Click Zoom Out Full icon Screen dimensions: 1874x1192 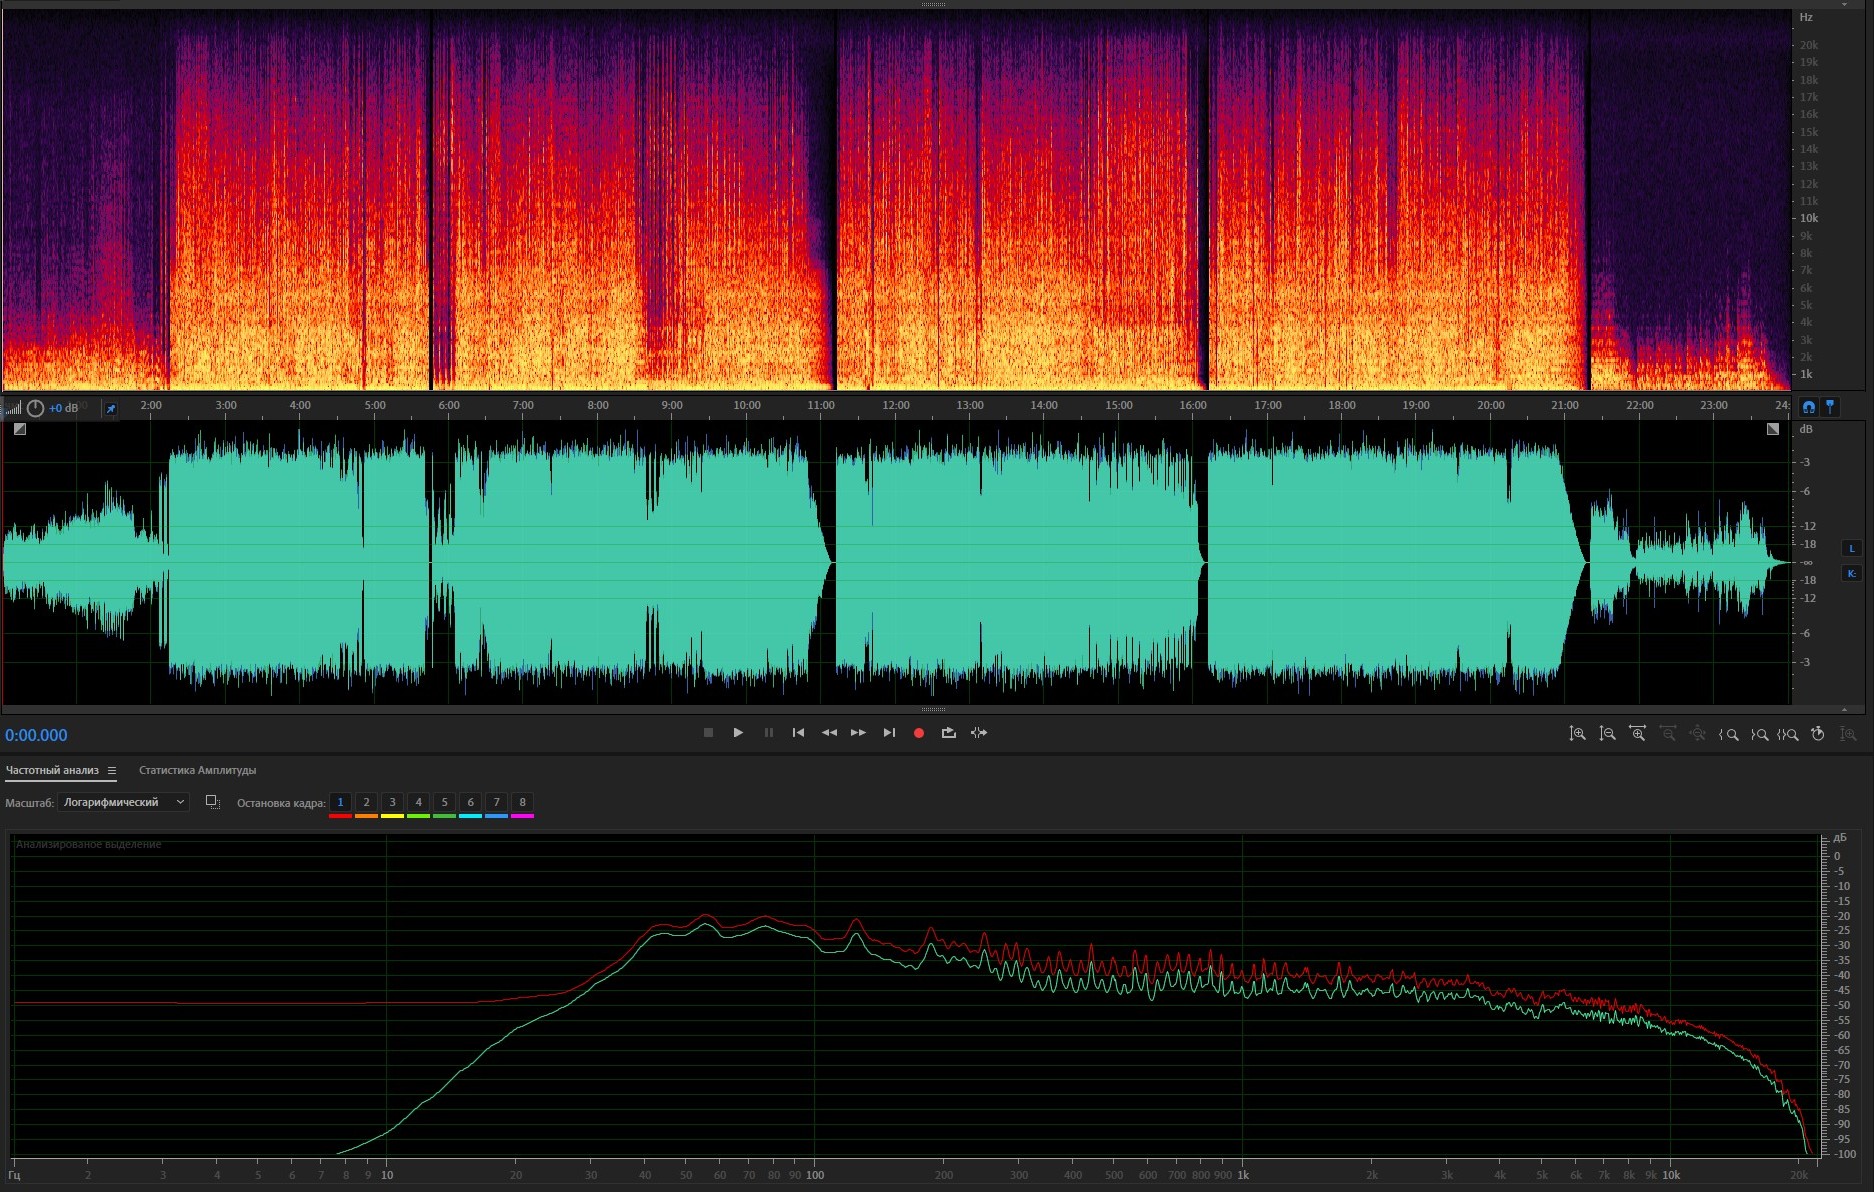tap(1697, 734)
